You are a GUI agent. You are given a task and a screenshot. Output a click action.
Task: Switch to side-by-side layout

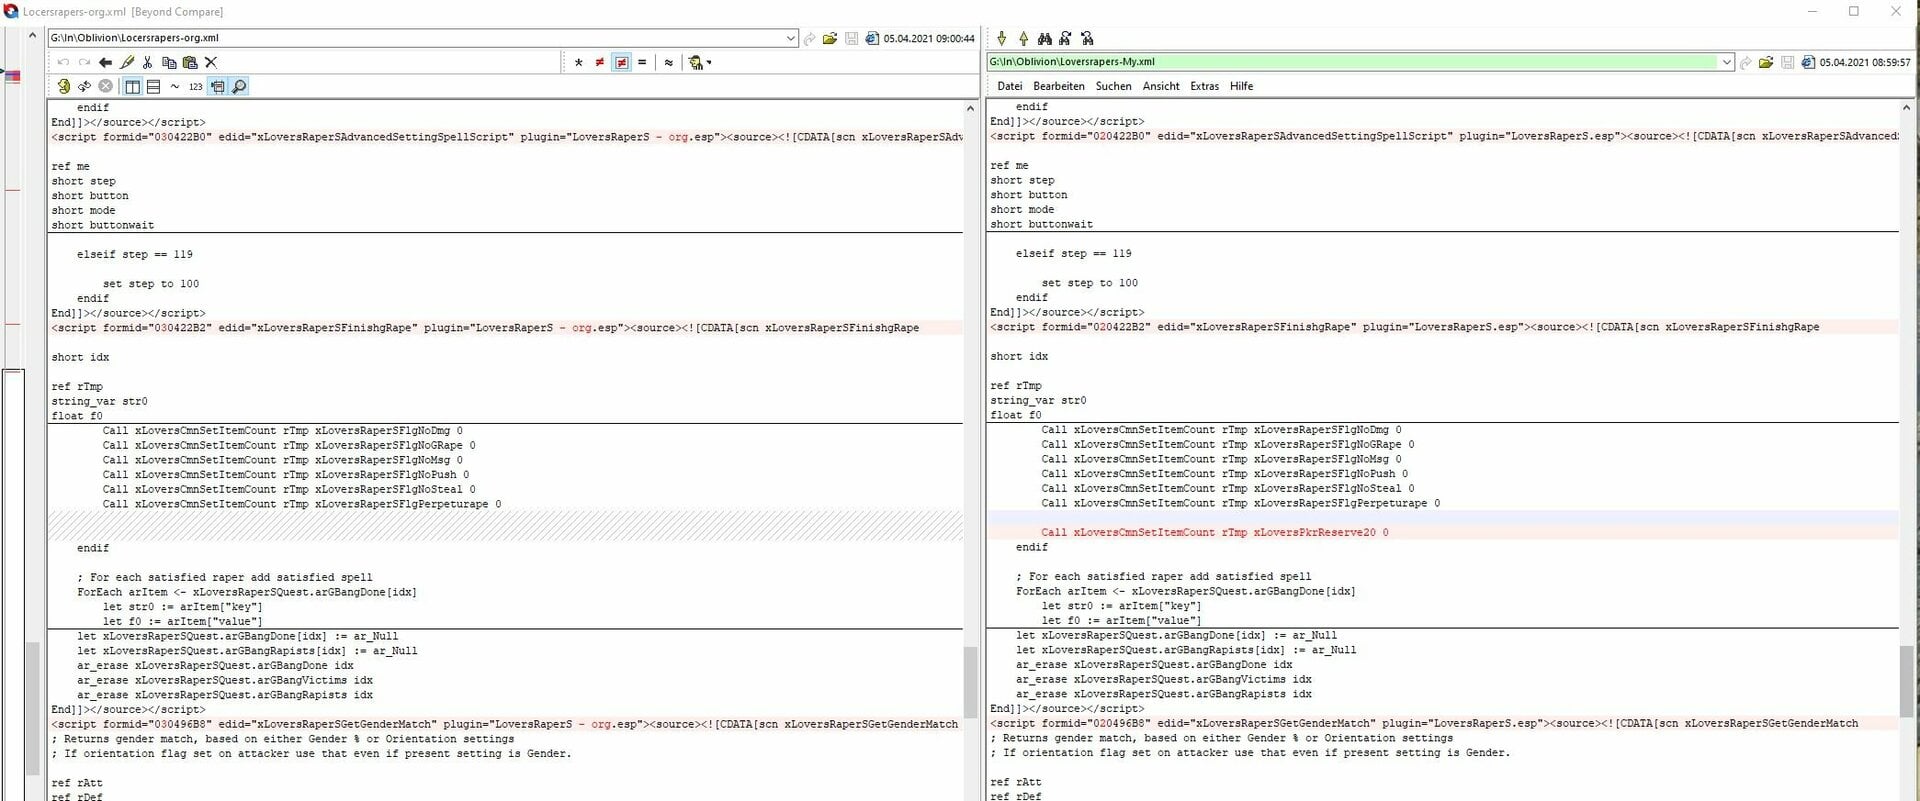click(132, 86)
